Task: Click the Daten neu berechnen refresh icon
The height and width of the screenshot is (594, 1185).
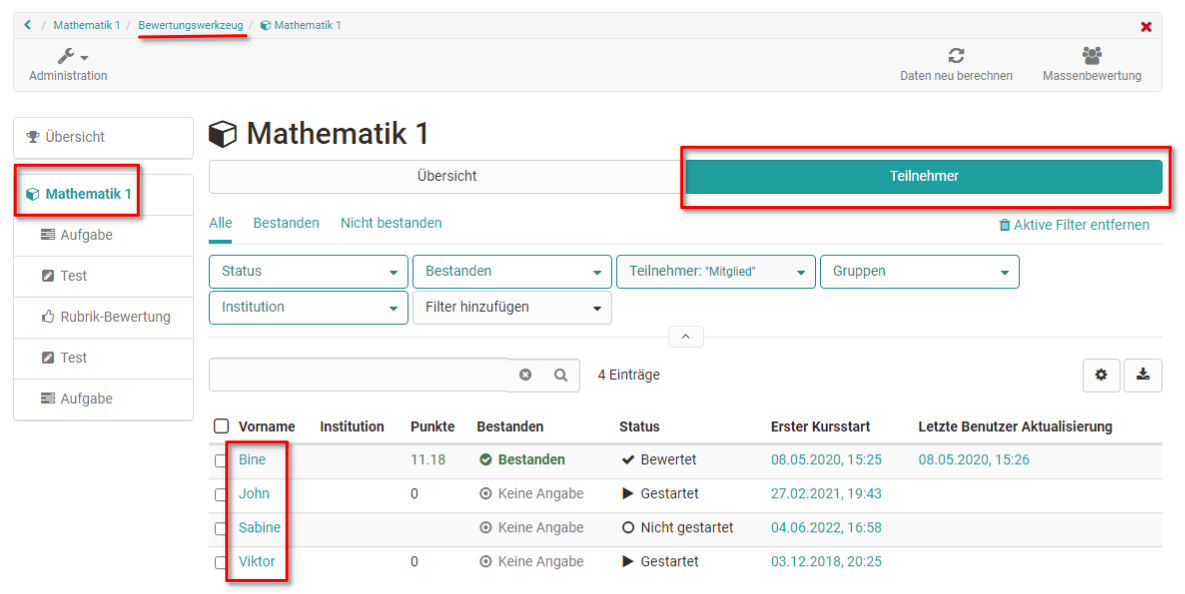Action: point(956,57)
